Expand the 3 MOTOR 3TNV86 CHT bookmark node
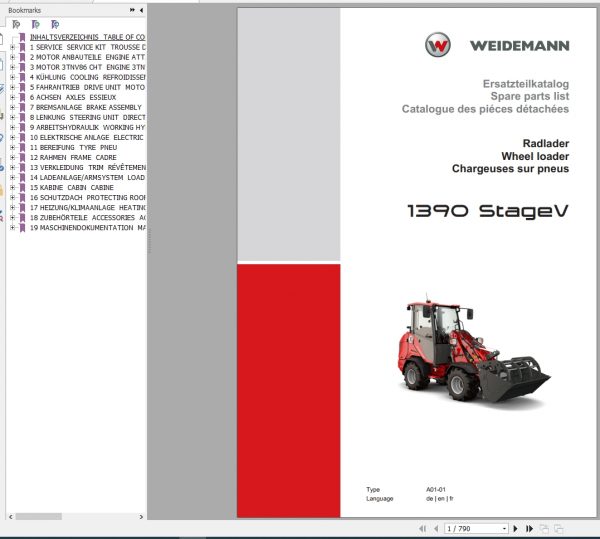Viewport: 600px width, 539px height. 12,67
